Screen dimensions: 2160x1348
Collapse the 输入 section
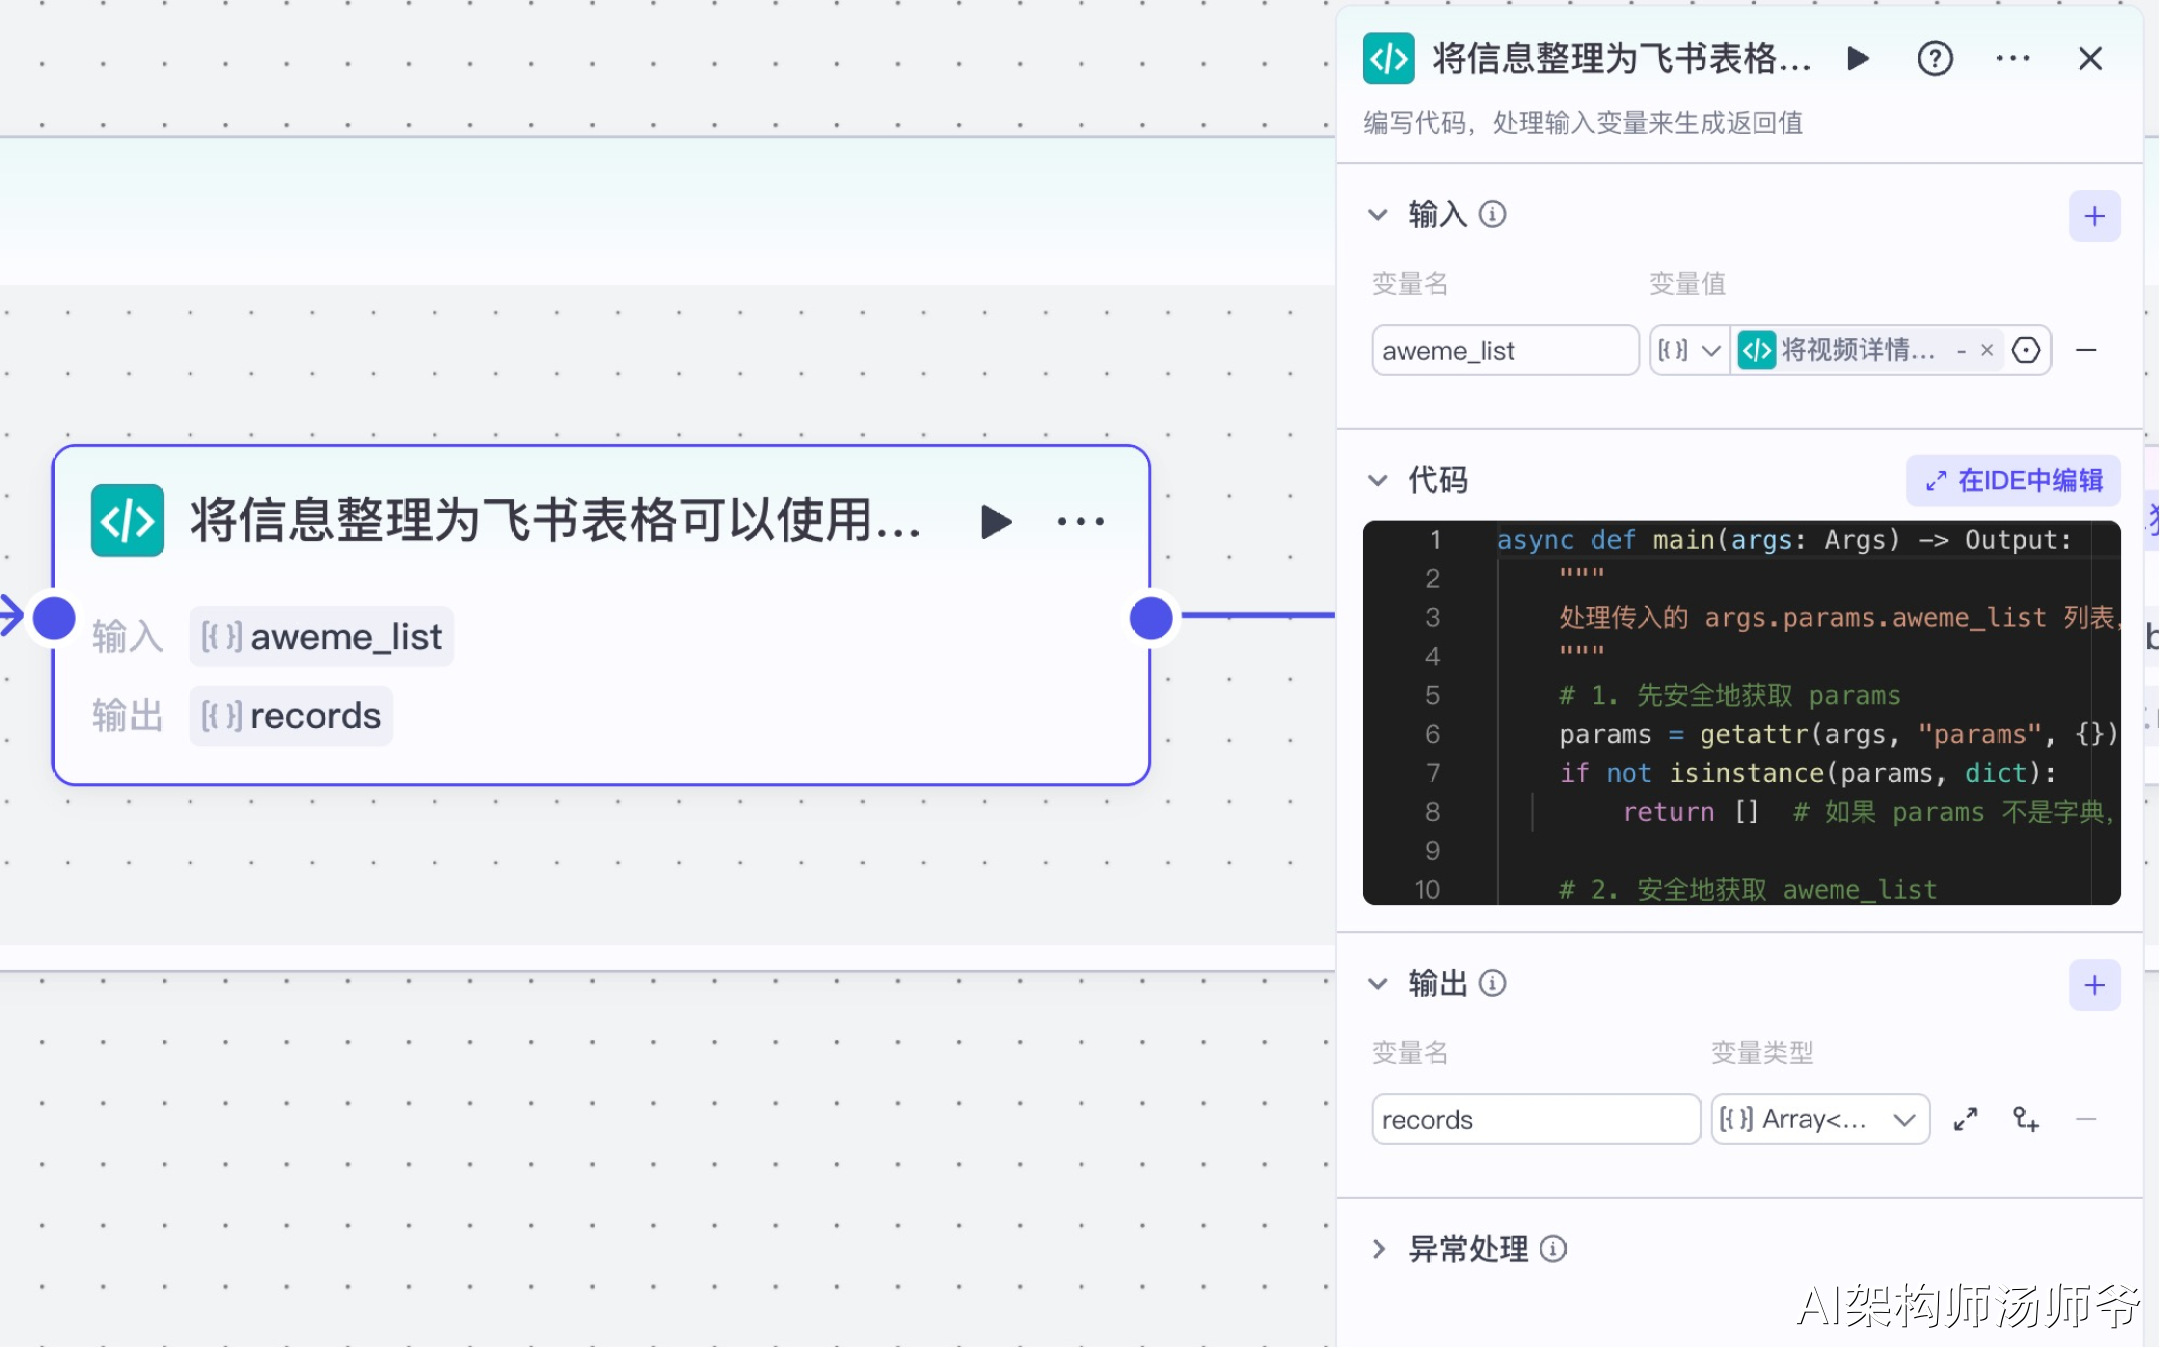click(x=1378, y=215)
